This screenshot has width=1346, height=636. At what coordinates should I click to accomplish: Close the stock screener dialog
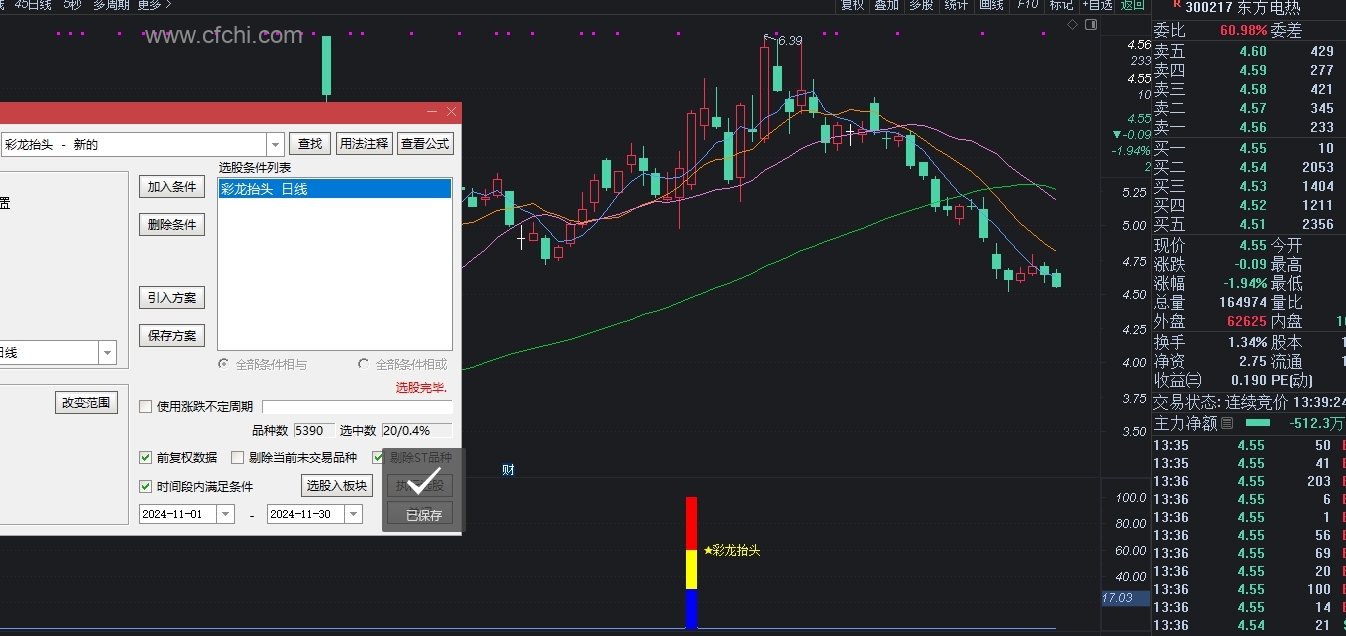pos(452,112)
